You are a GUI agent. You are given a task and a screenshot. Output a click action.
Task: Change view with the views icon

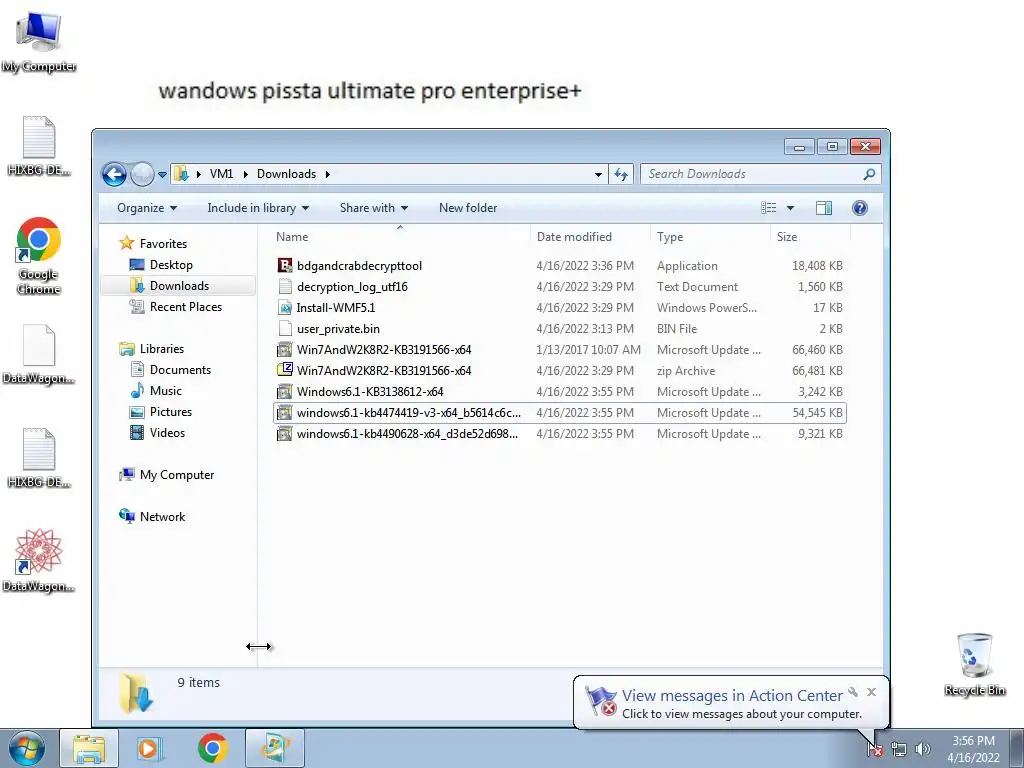(769, 208)
